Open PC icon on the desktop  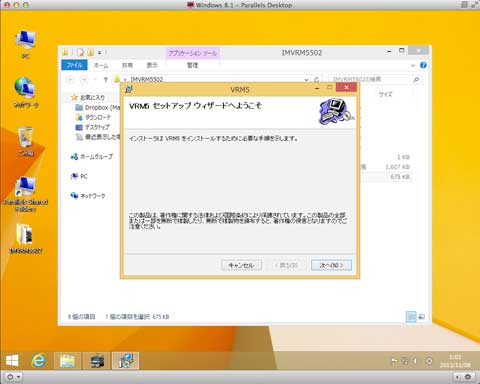click(25, 45)
